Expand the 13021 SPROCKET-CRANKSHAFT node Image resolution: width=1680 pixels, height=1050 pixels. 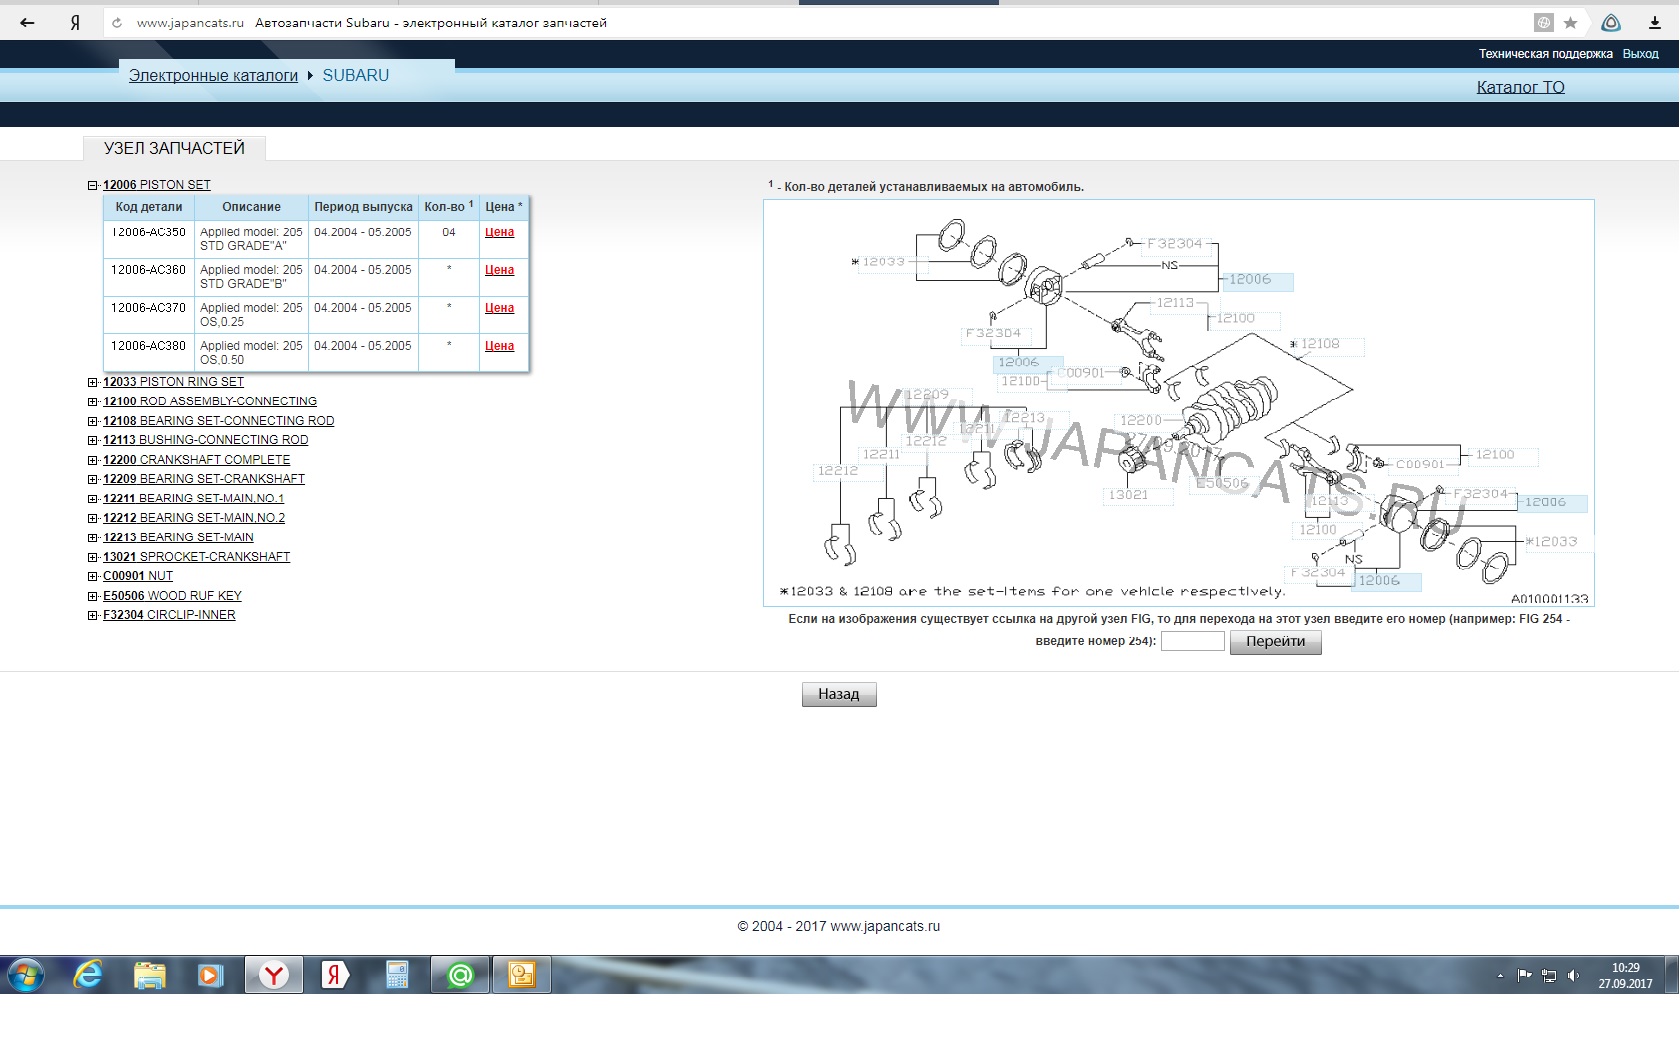(x=92, y=557)
